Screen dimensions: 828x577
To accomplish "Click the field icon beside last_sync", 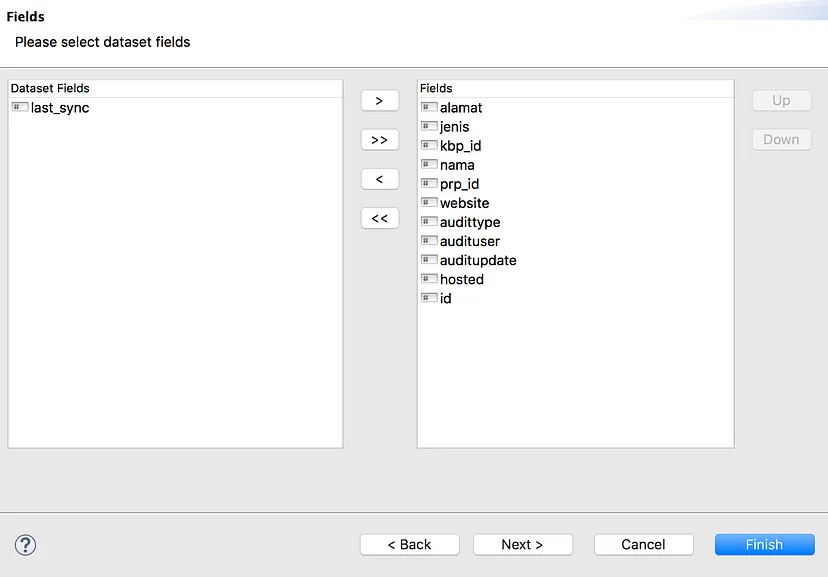I will tap(20, 107).
